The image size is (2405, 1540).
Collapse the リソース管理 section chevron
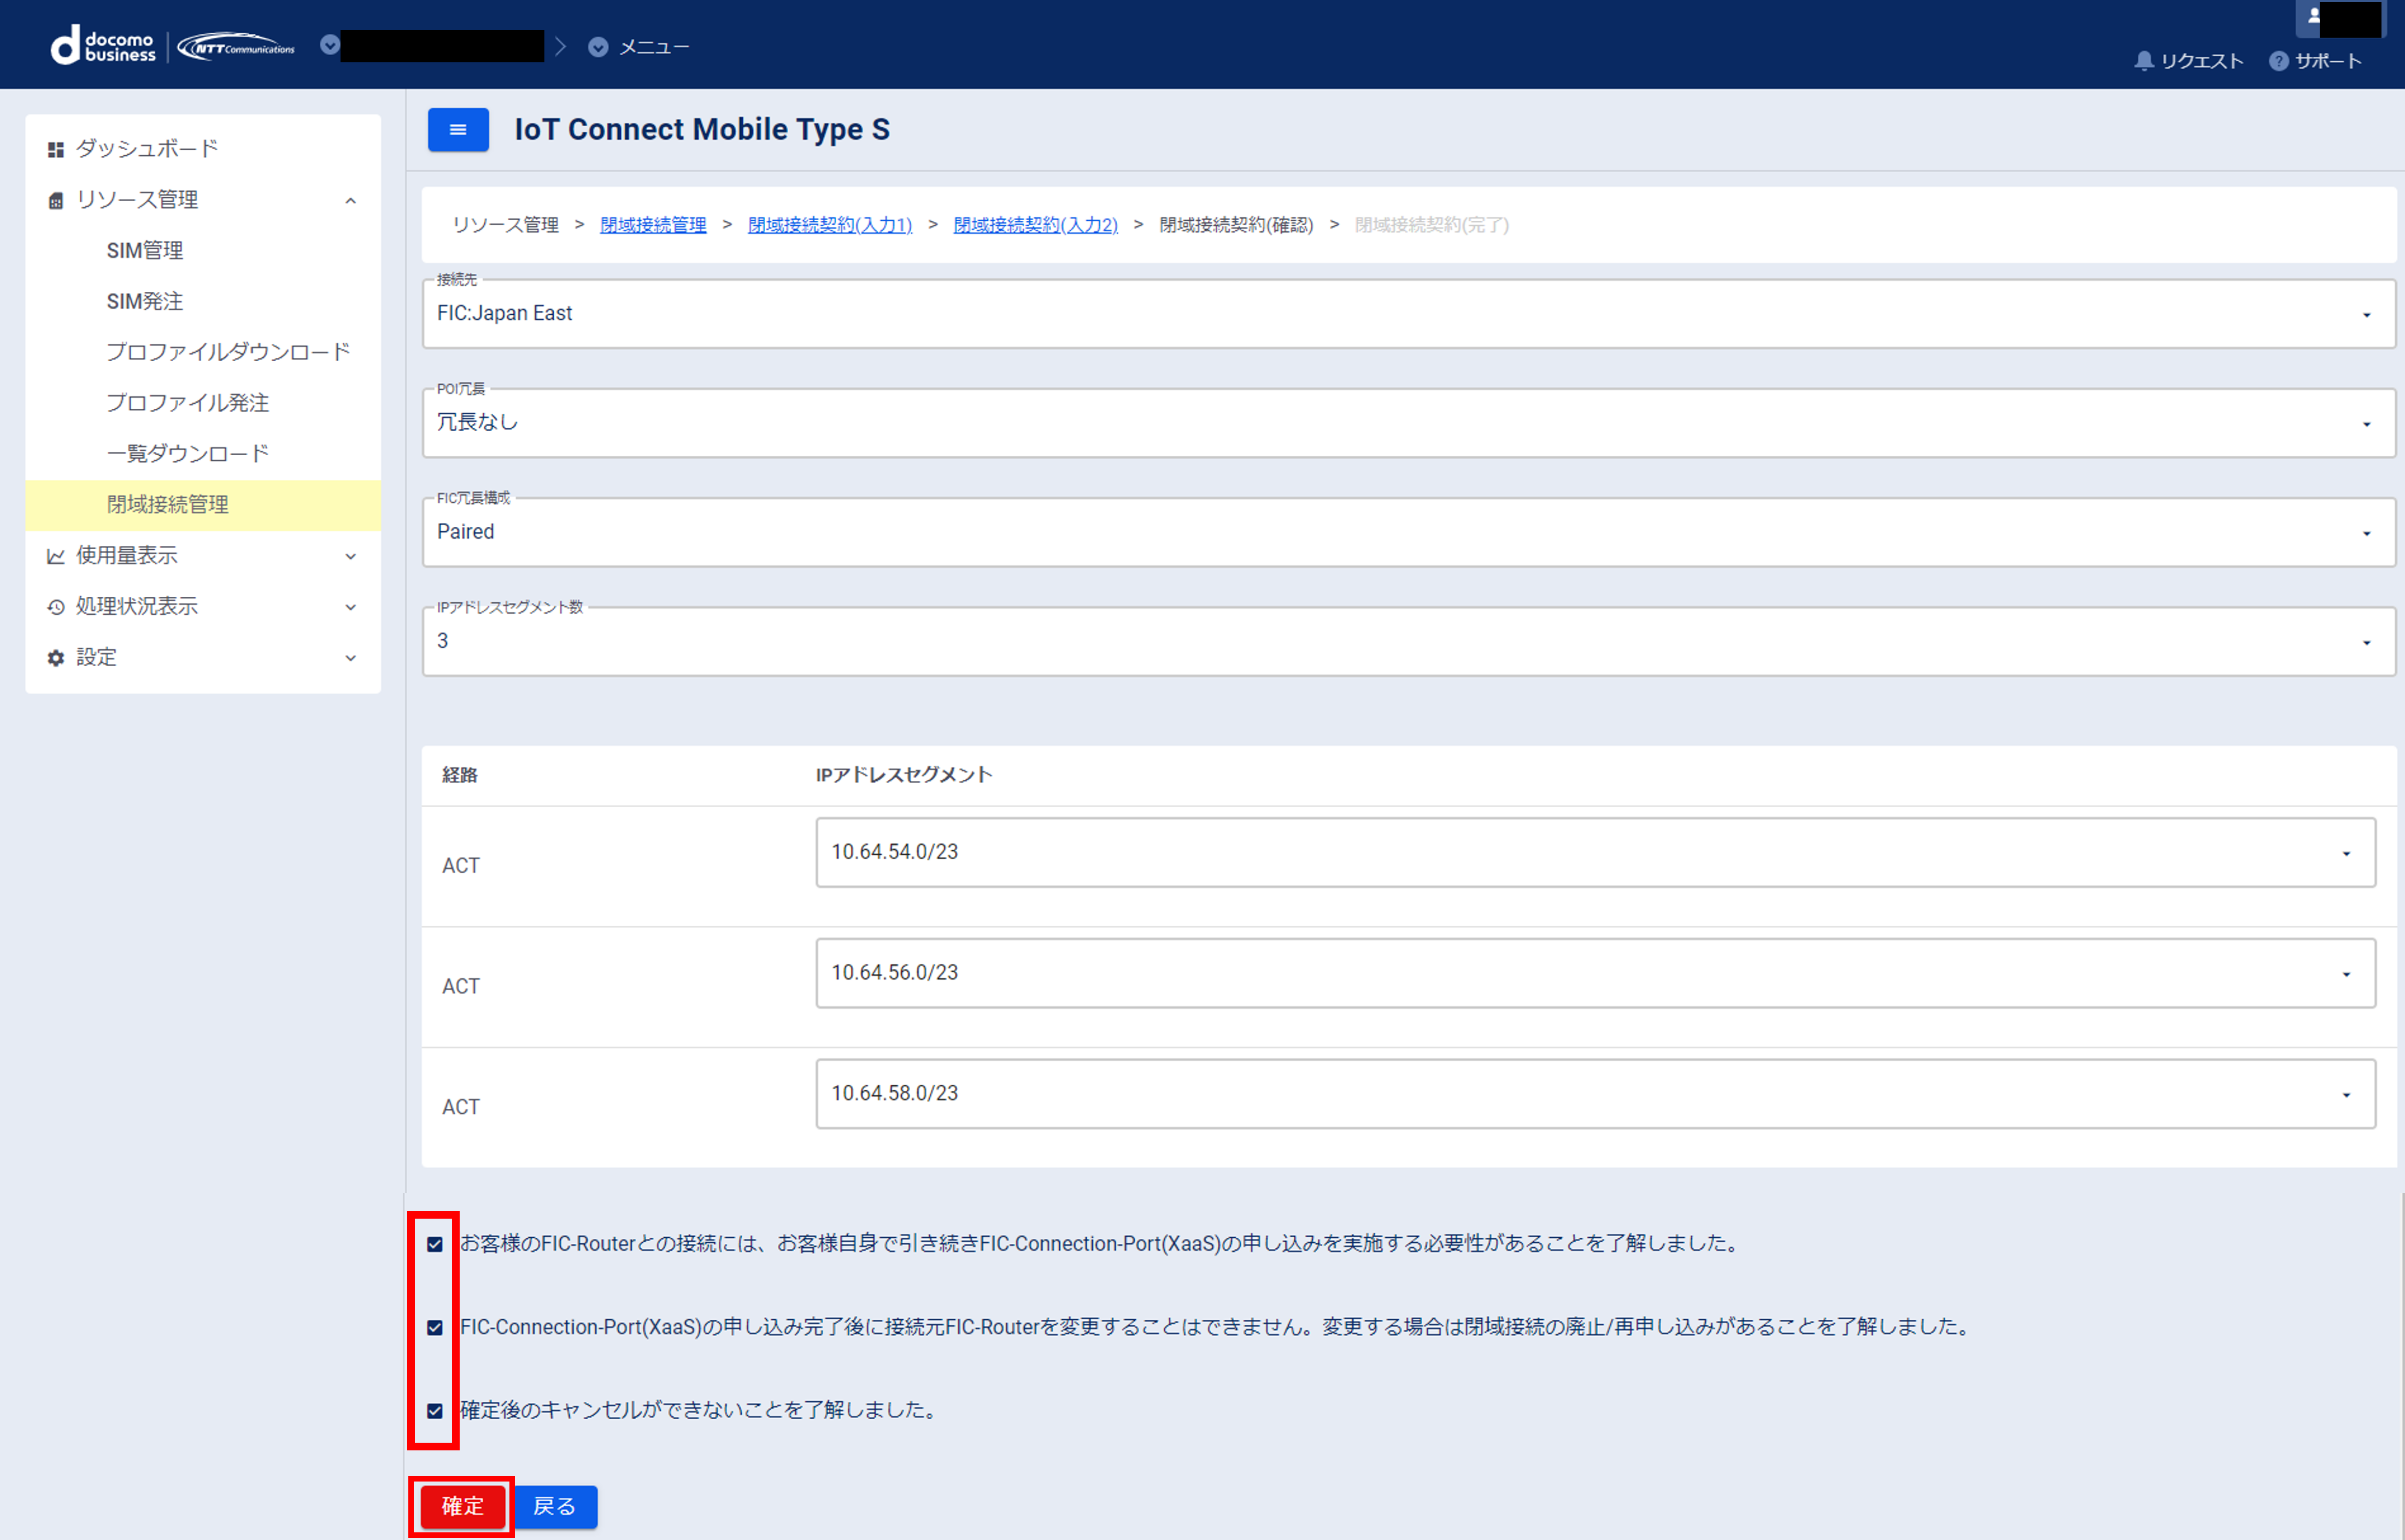(x=350, y=201)
